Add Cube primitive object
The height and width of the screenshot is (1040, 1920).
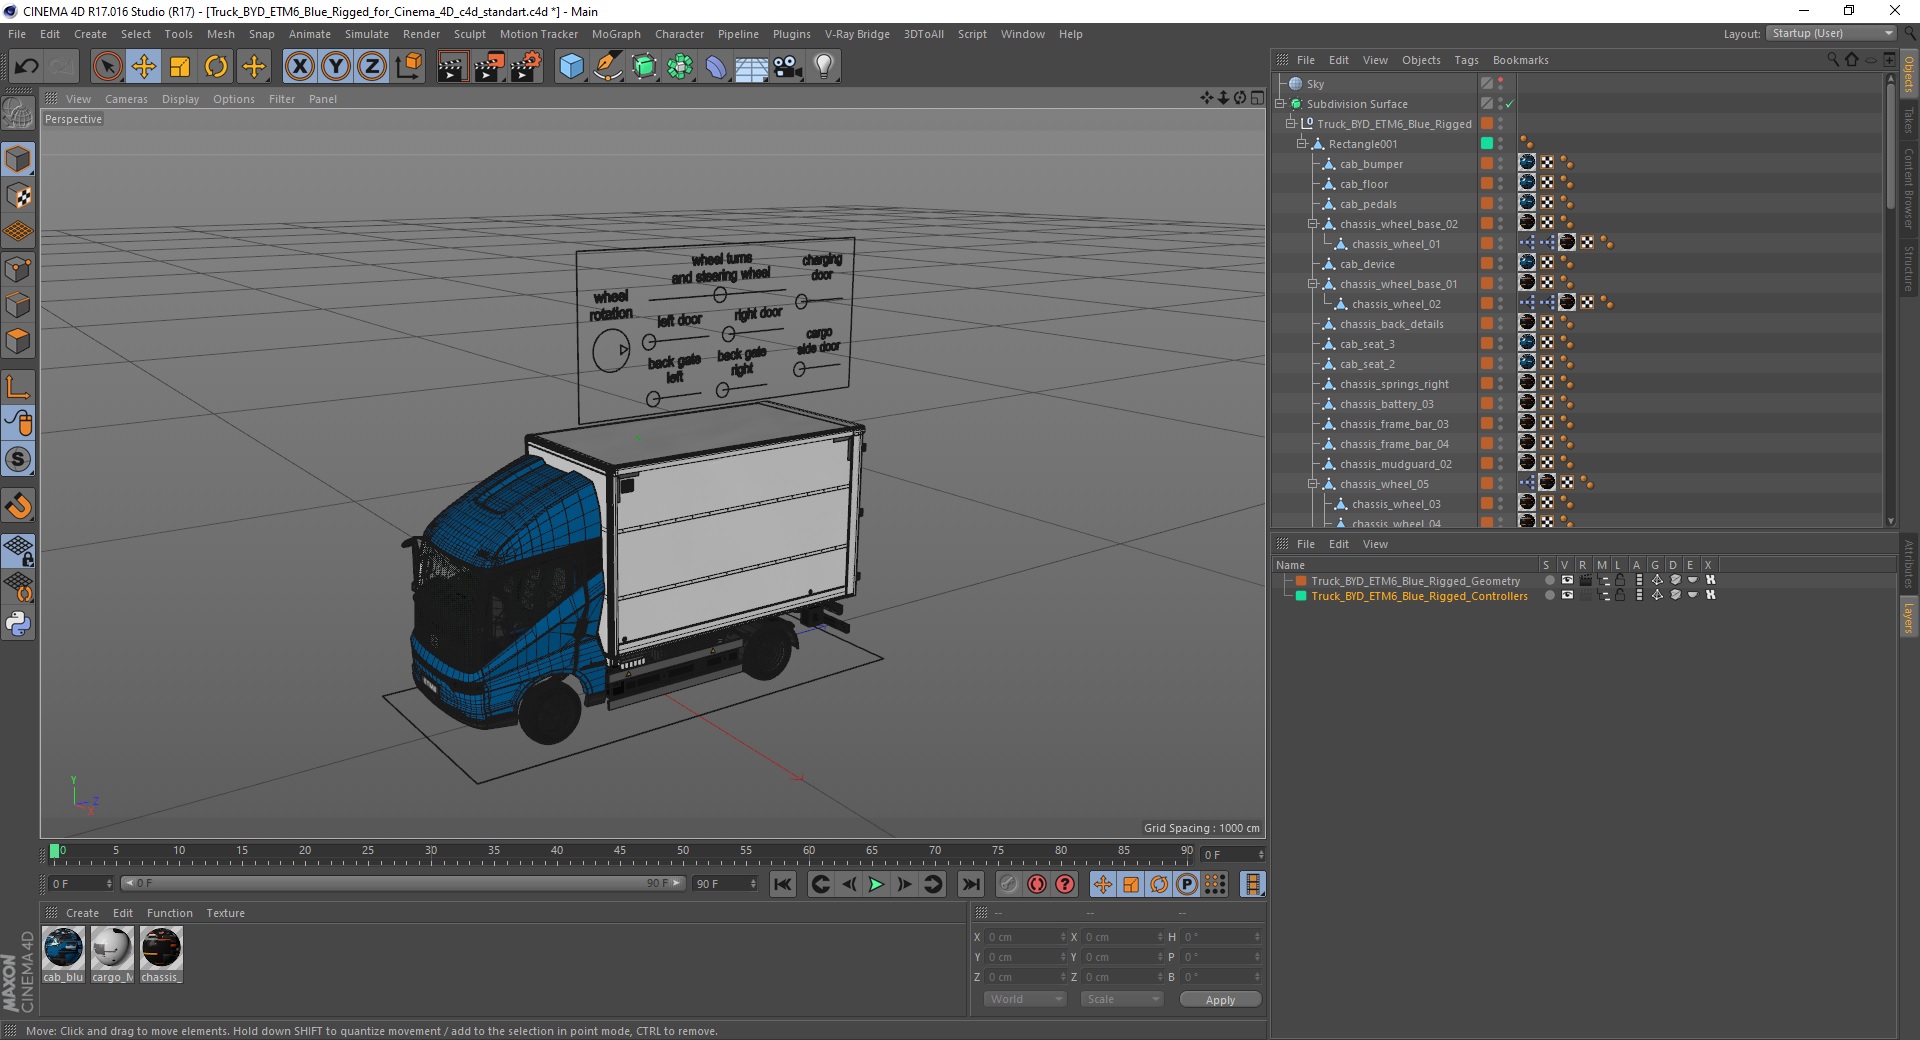pyautogui.click(x=571, y=67)
